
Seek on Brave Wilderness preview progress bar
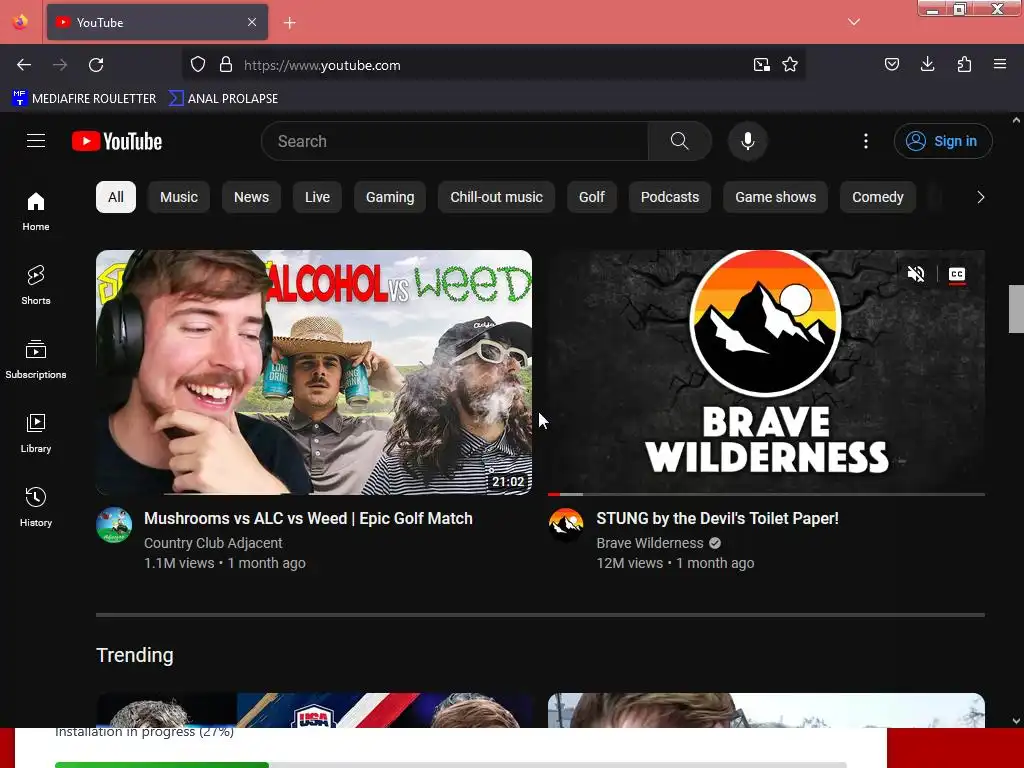point(766,494)
